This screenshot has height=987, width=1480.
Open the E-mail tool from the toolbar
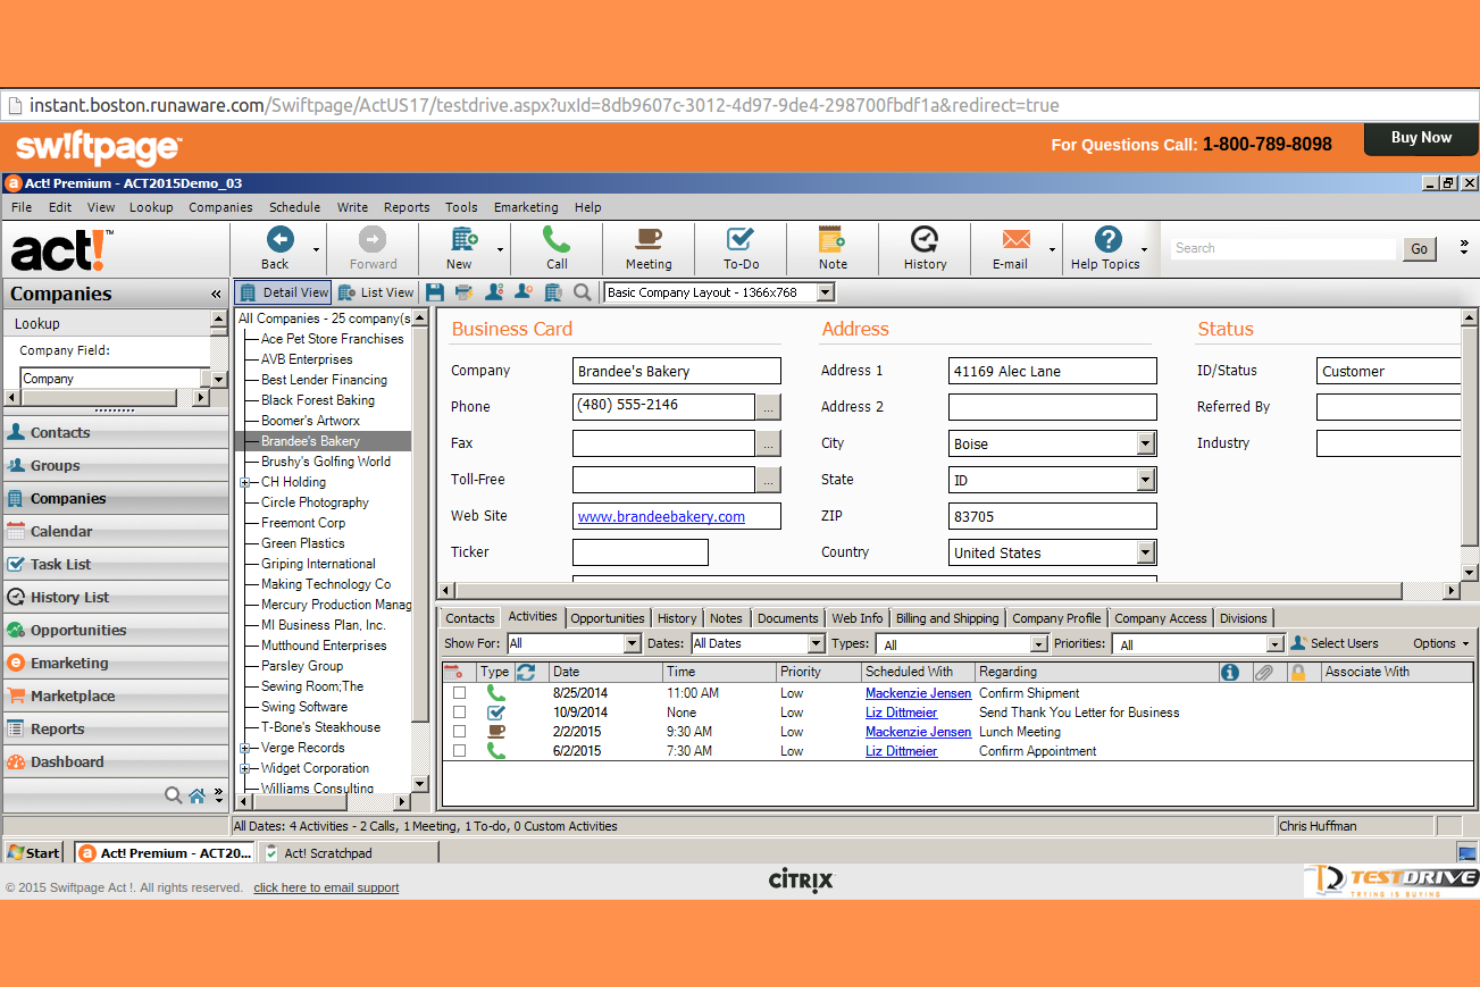(1014, 248)
